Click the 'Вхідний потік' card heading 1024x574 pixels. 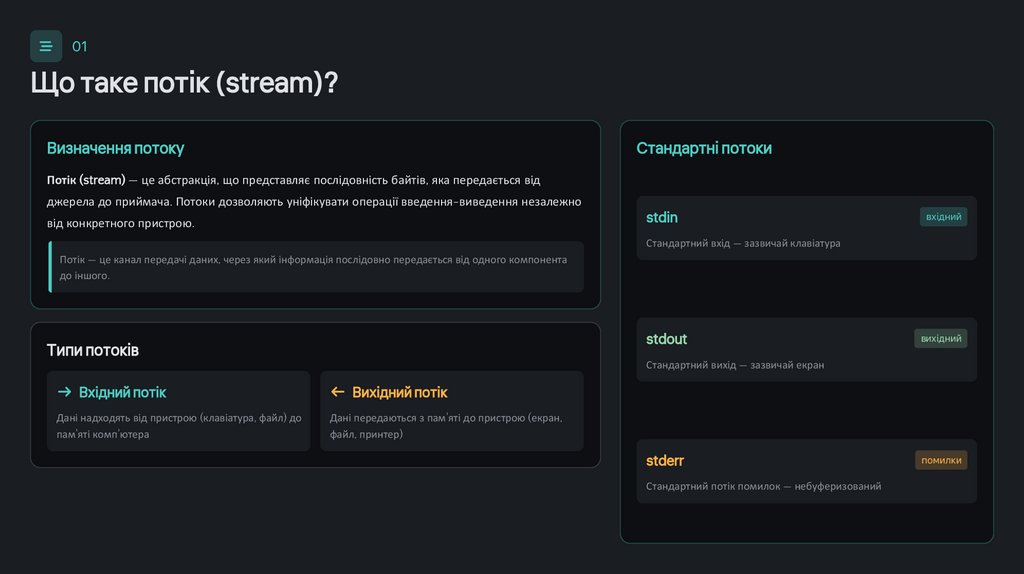pos(122,392)
